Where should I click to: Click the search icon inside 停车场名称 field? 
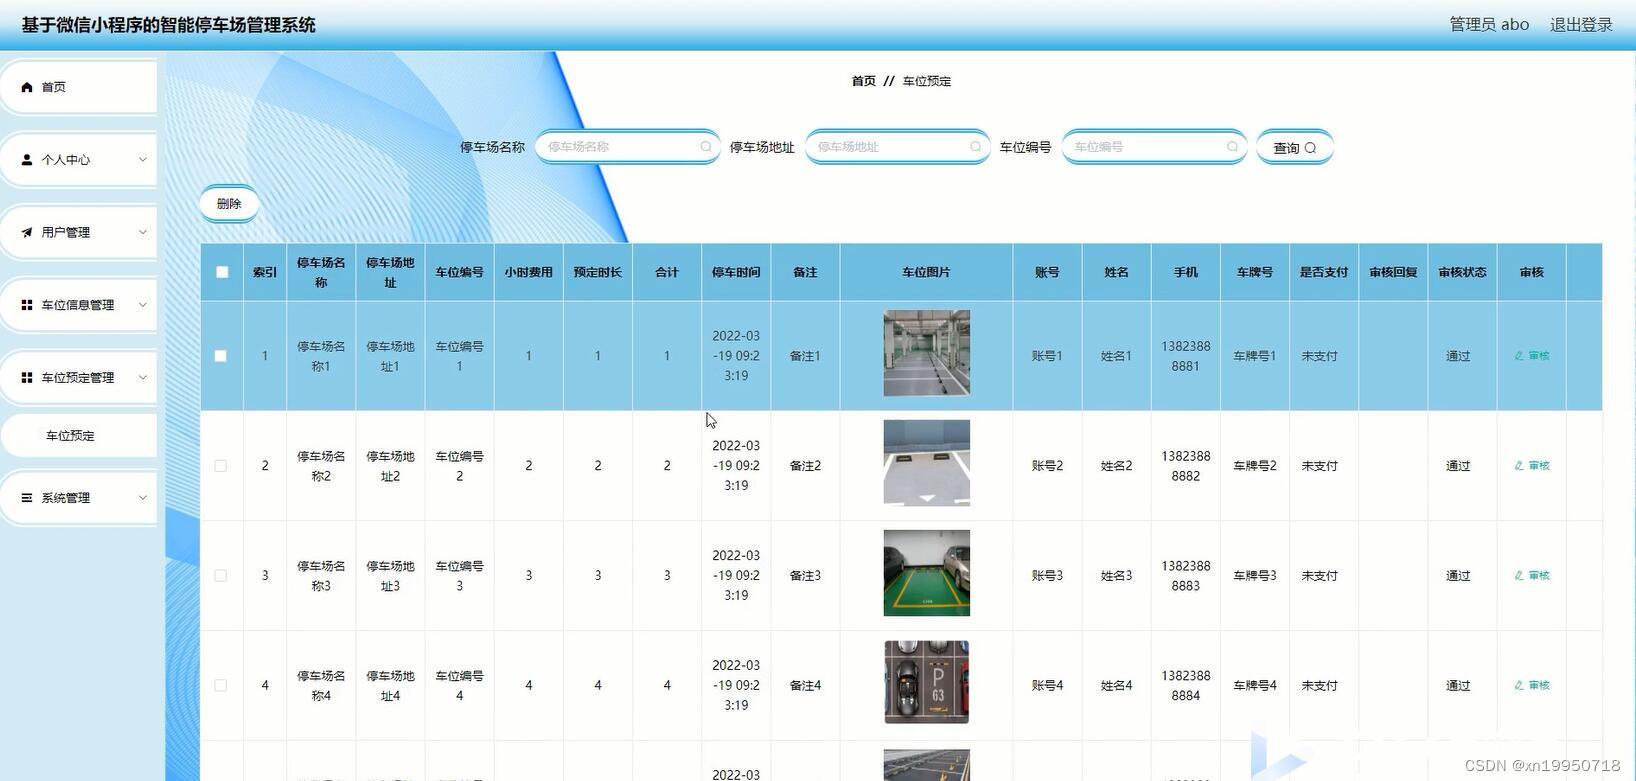(706, 147)
